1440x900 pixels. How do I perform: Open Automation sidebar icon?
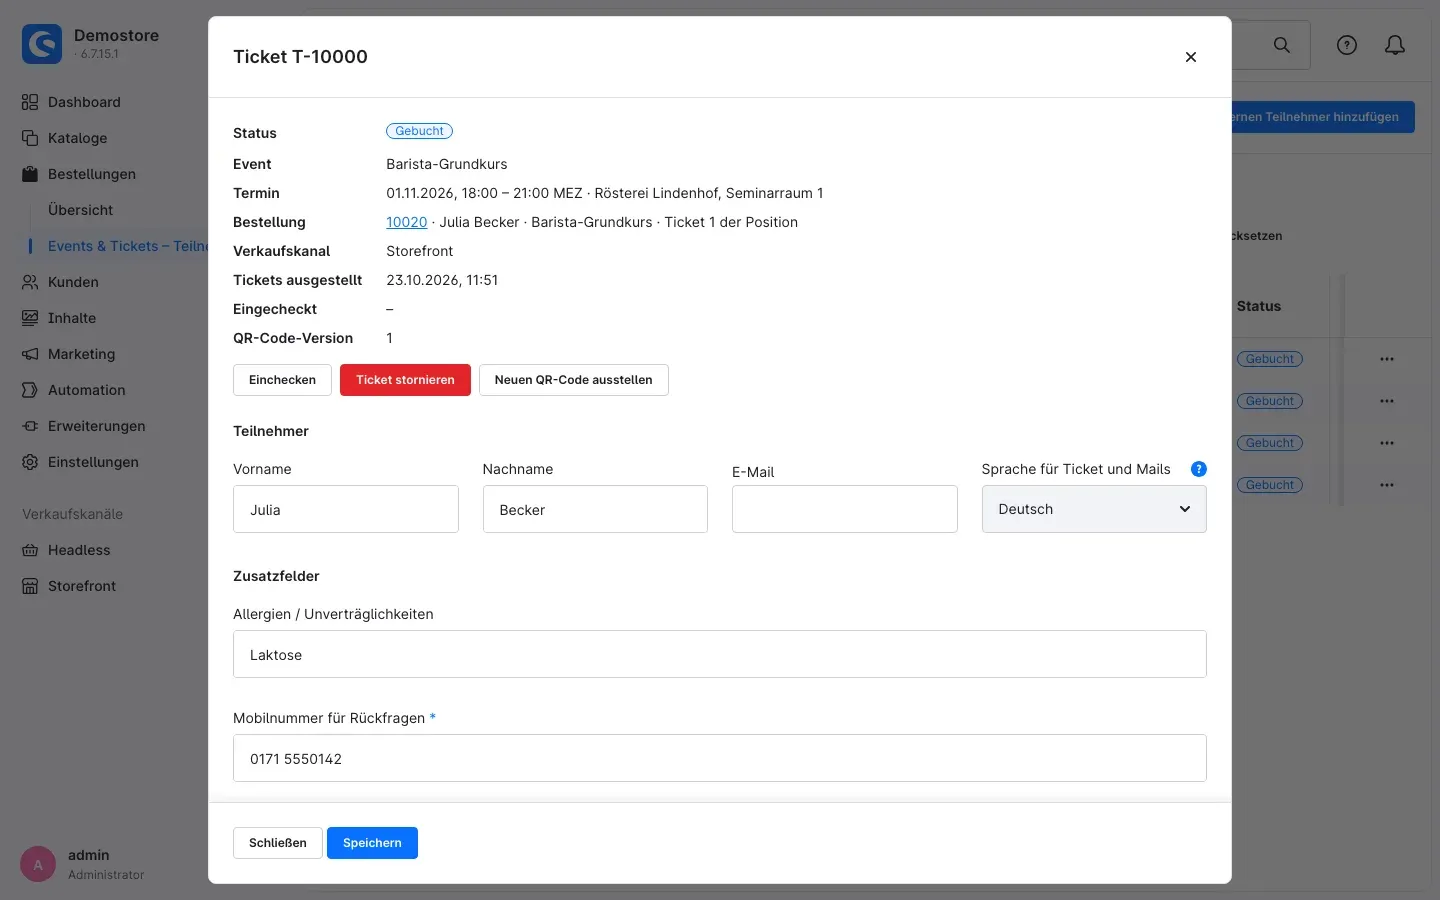click(x=30, y=390)
